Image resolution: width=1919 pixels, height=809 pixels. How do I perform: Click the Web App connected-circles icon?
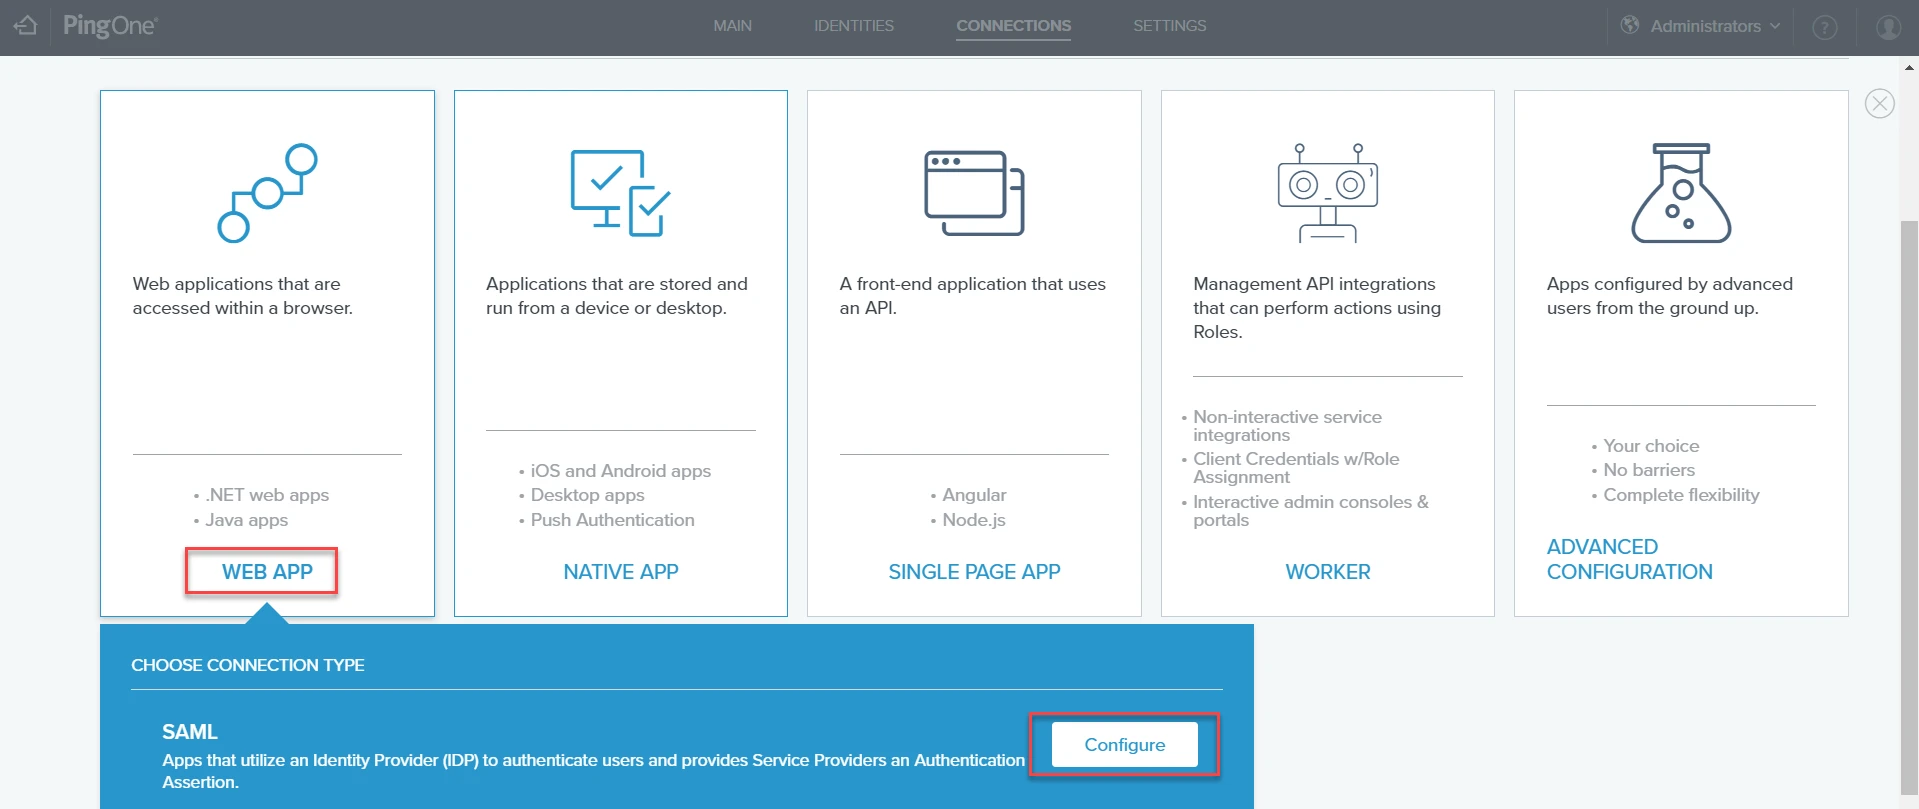pos(267,193)
